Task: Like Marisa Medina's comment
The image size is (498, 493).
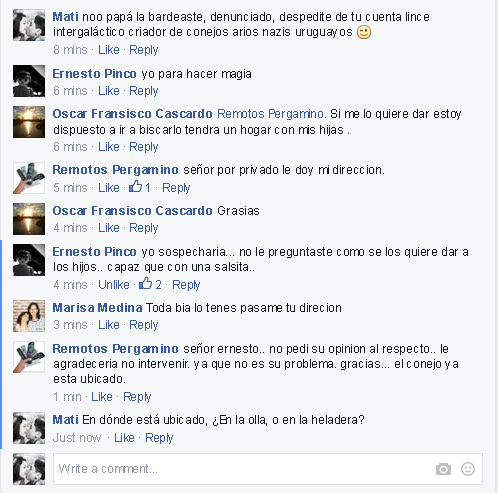Action: point(109,325)
